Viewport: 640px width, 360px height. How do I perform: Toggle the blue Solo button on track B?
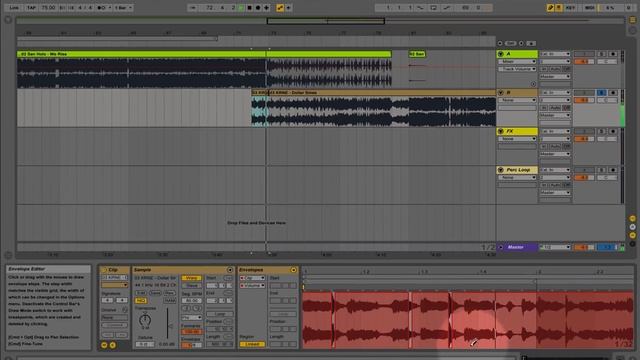pos(601,93)
